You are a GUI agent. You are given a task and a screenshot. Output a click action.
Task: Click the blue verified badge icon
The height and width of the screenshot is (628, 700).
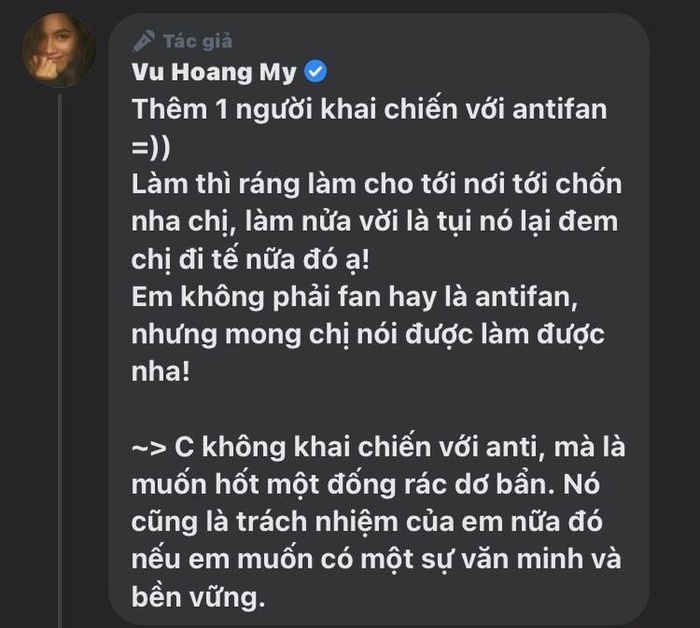(x=313, y=71)
